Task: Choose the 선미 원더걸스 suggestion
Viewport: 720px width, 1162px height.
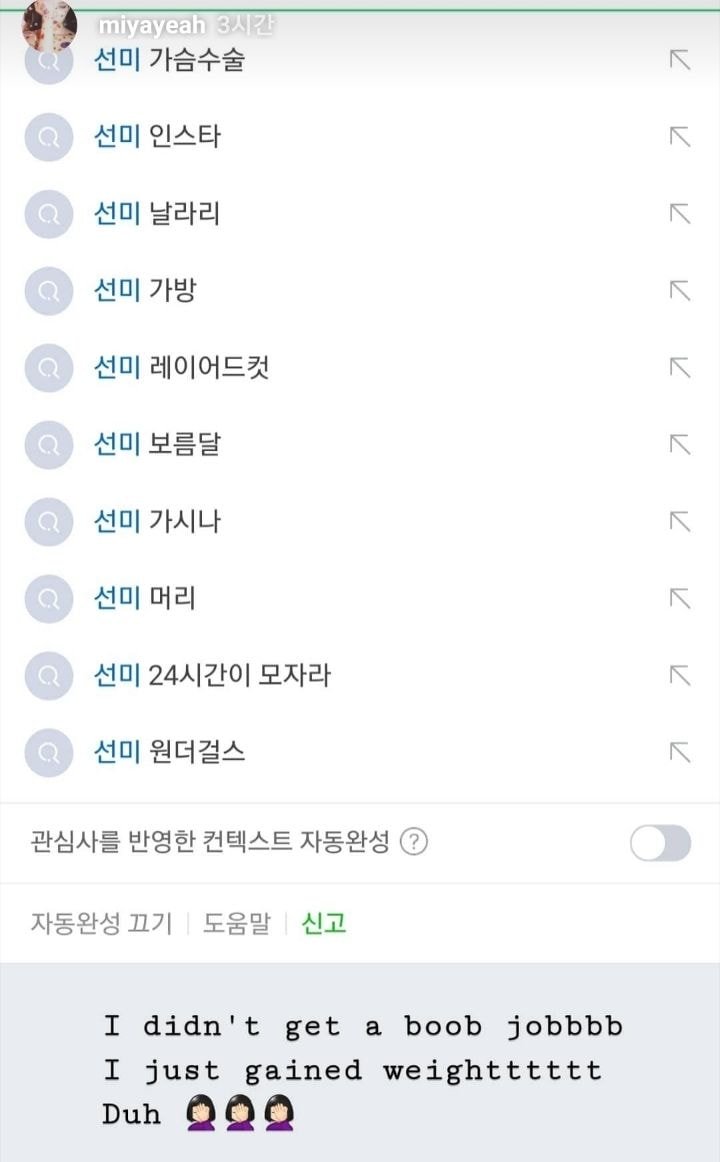Action: coord(169,752)
